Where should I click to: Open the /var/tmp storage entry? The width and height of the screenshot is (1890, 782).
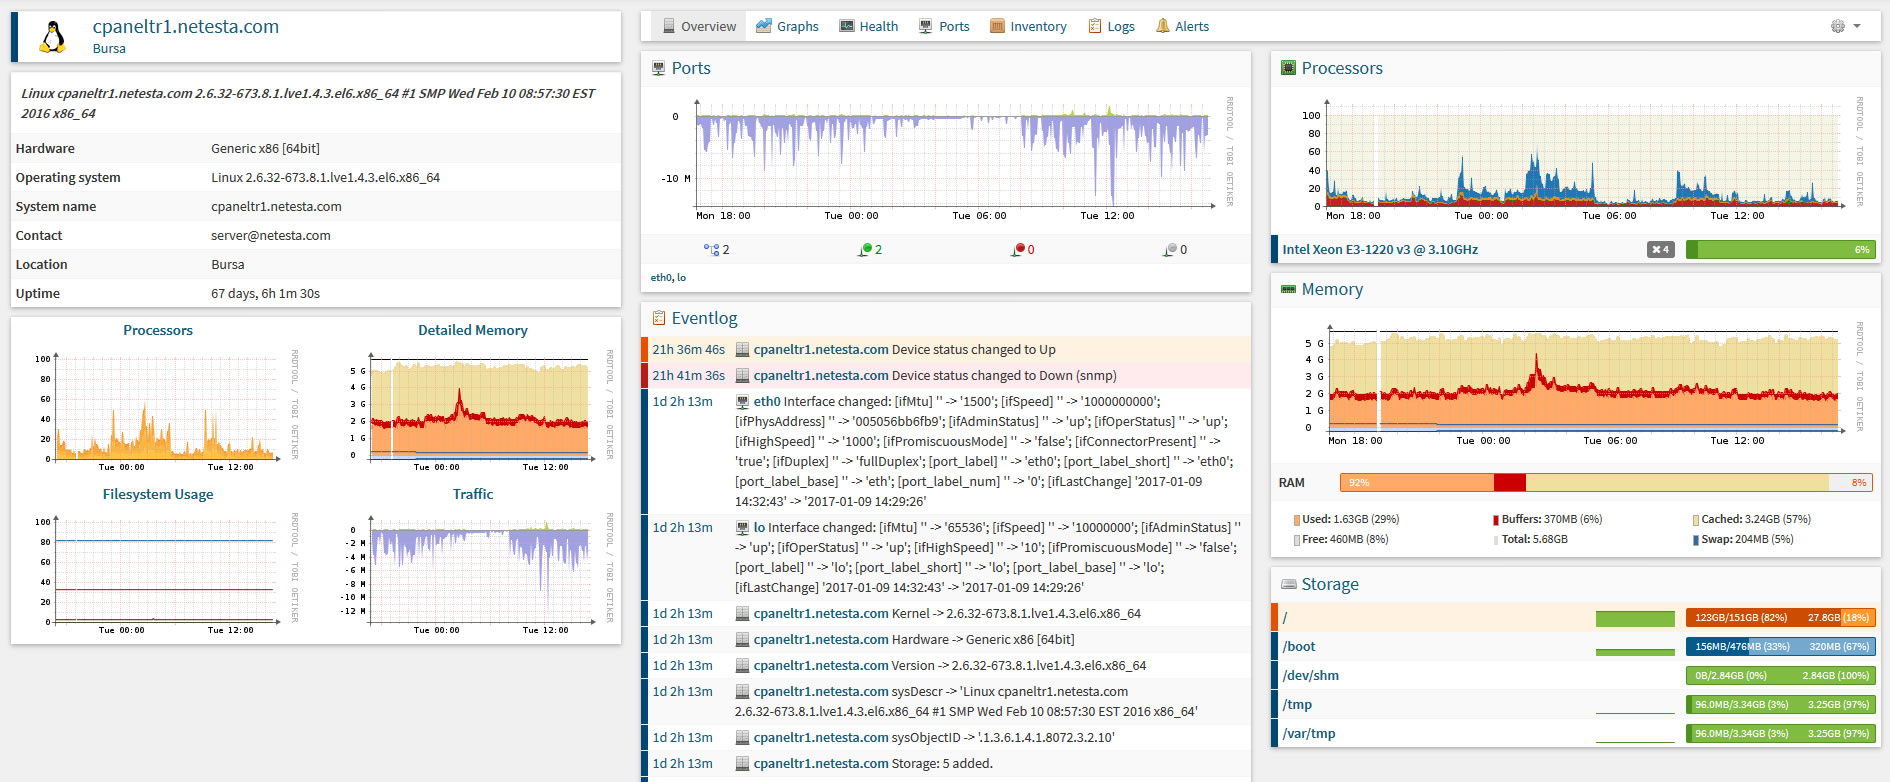tap(1309, 734)
